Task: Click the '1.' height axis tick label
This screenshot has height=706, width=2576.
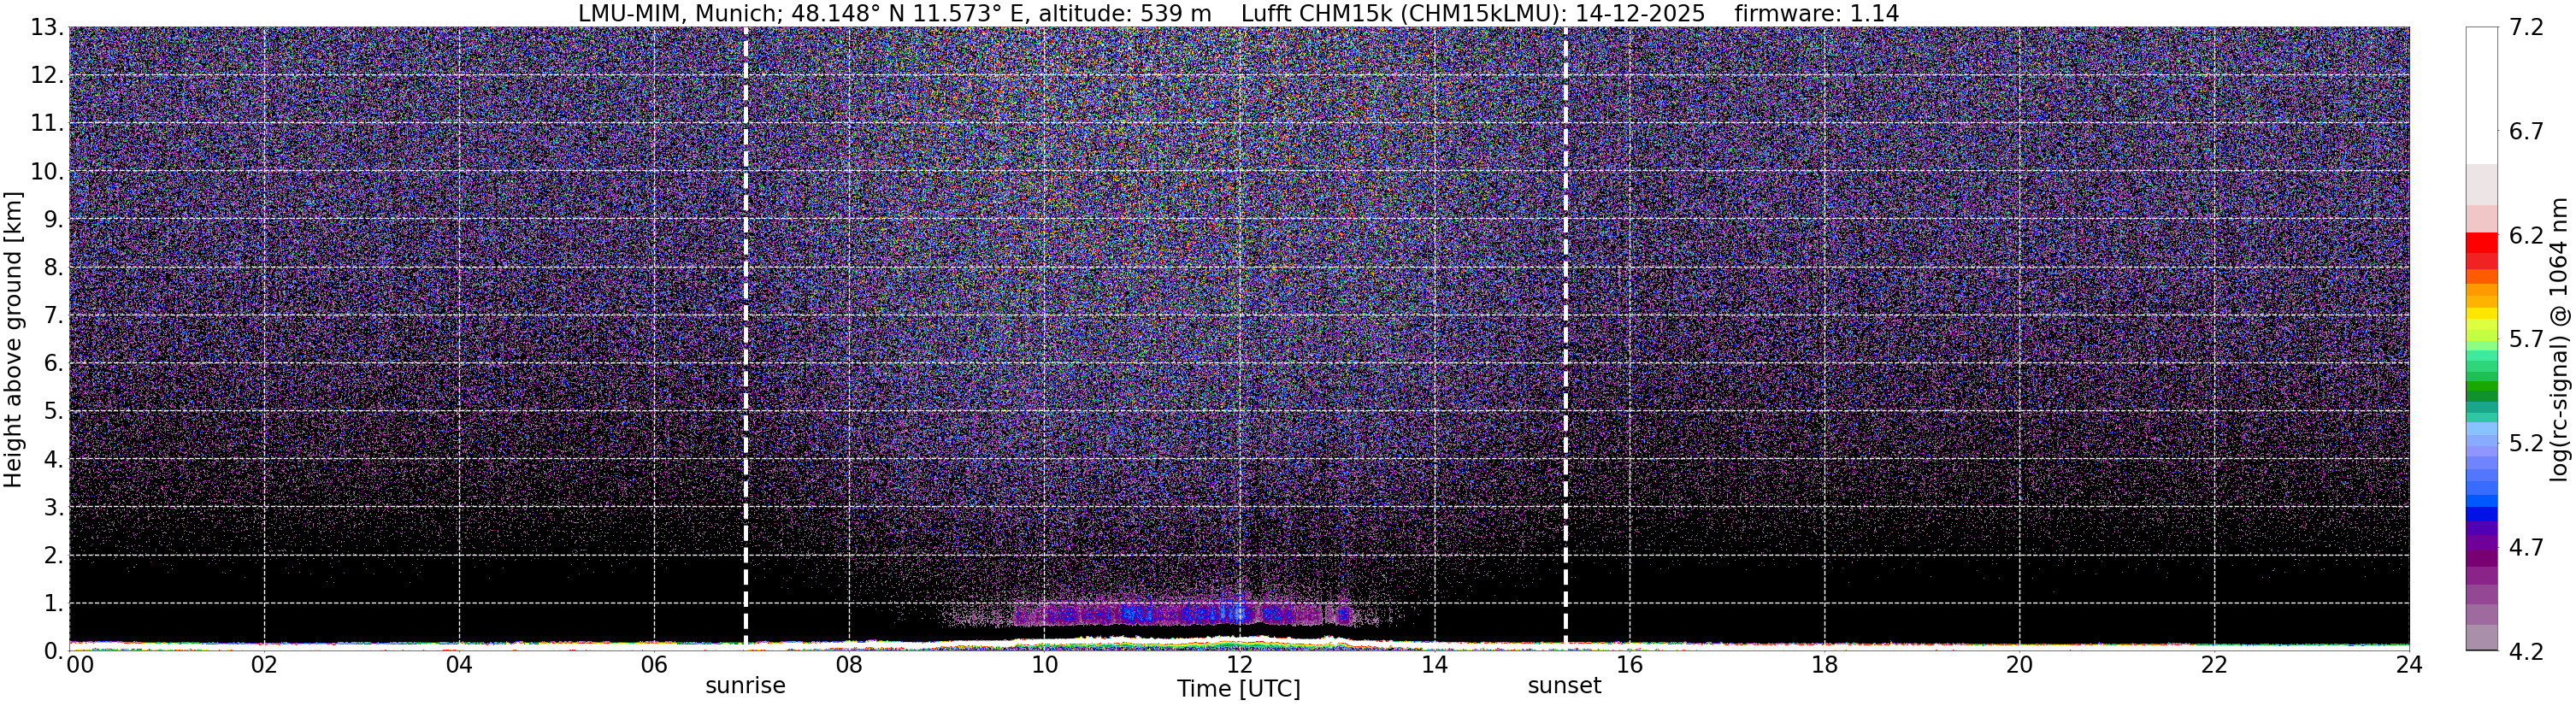Action: [54, 604]
